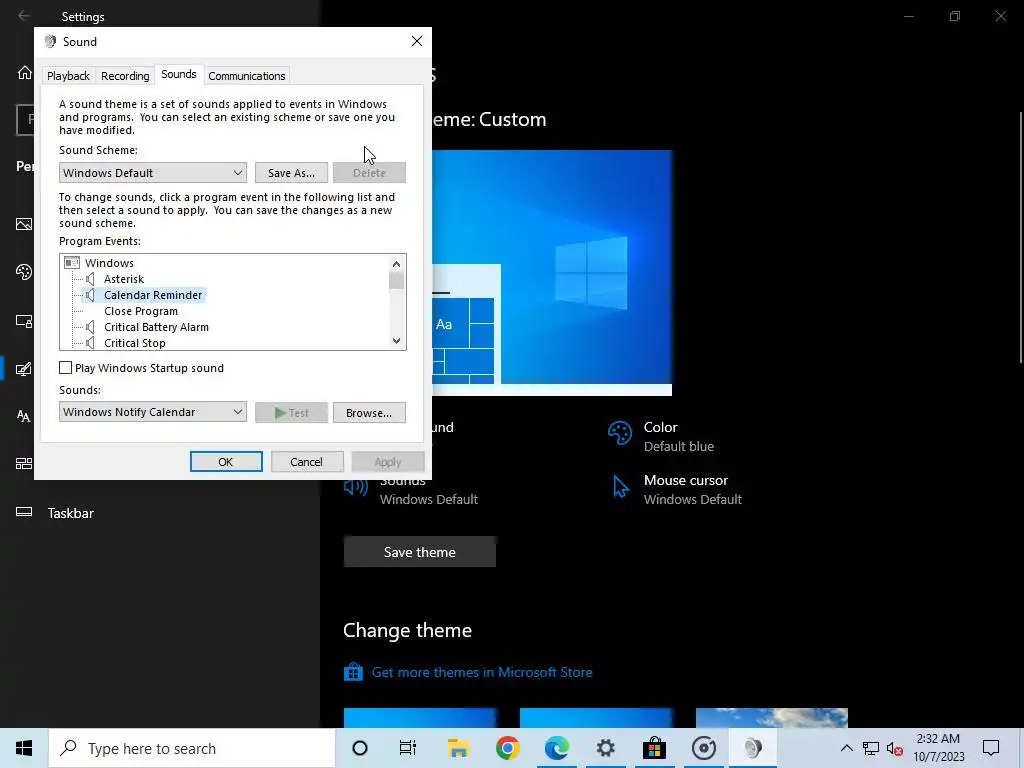Confirm with the OK button
The image size is (1024, 768).
226,462
